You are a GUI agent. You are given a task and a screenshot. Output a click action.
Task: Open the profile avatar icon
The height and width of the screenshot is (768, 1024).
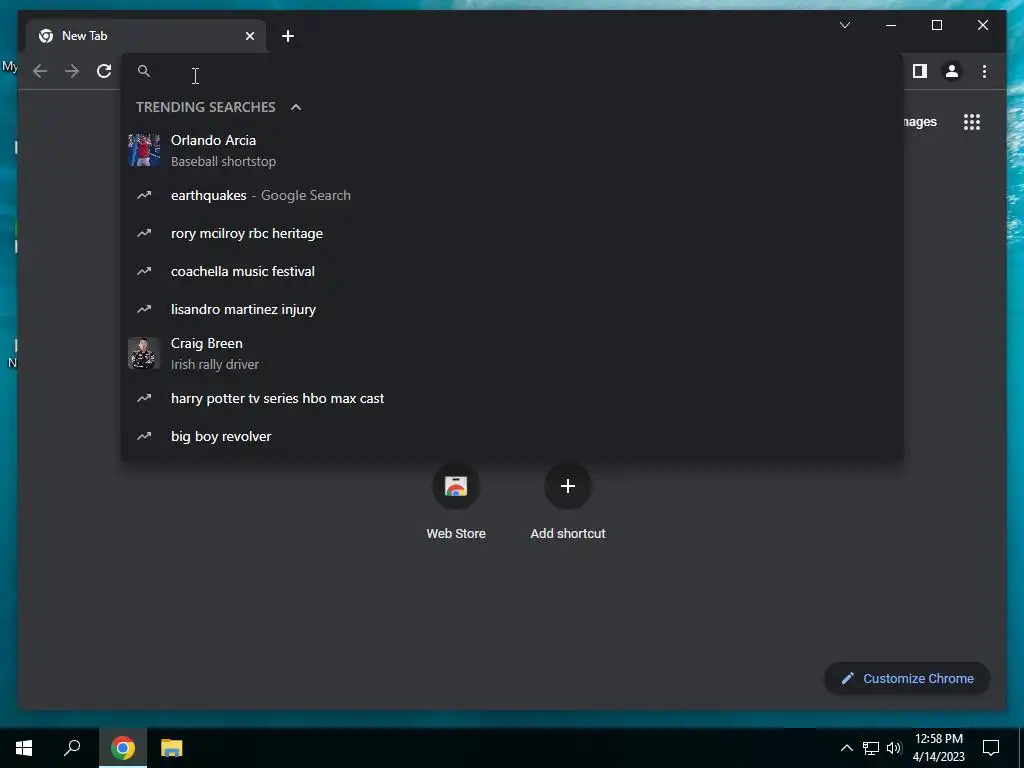(x=952, y=71)
